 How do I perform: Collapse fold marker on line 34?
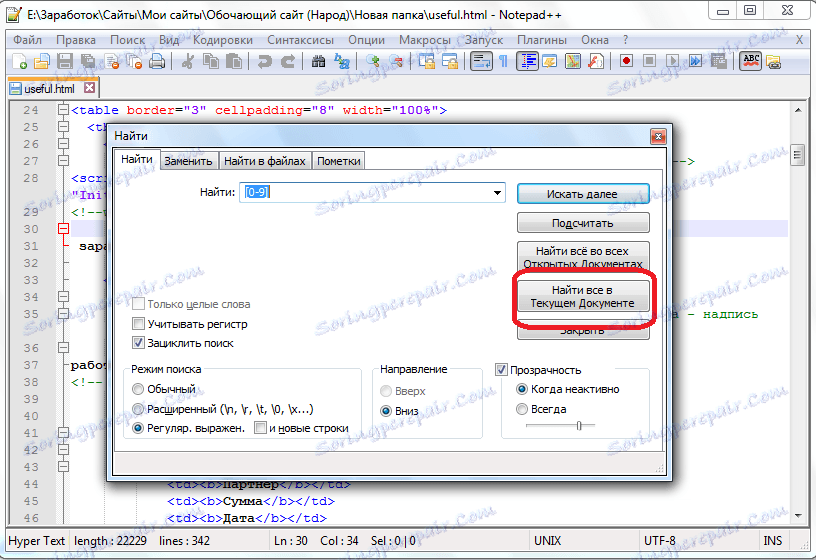[x=63, y=297]
